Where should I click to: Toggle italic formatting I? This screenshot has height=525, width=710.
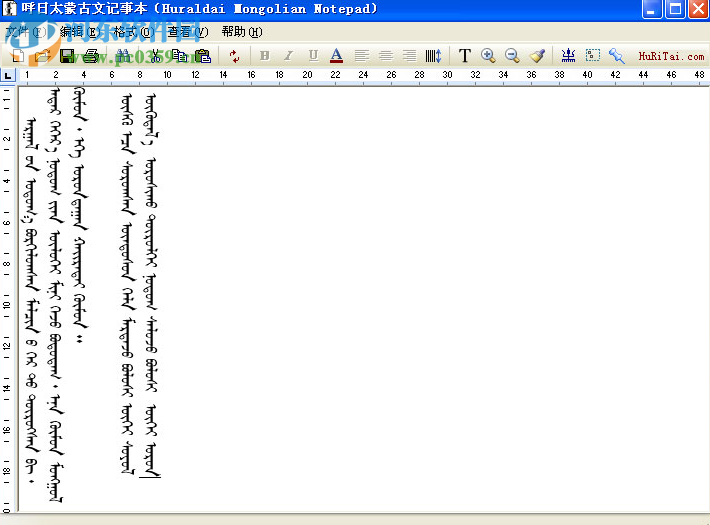pos(288,56)
